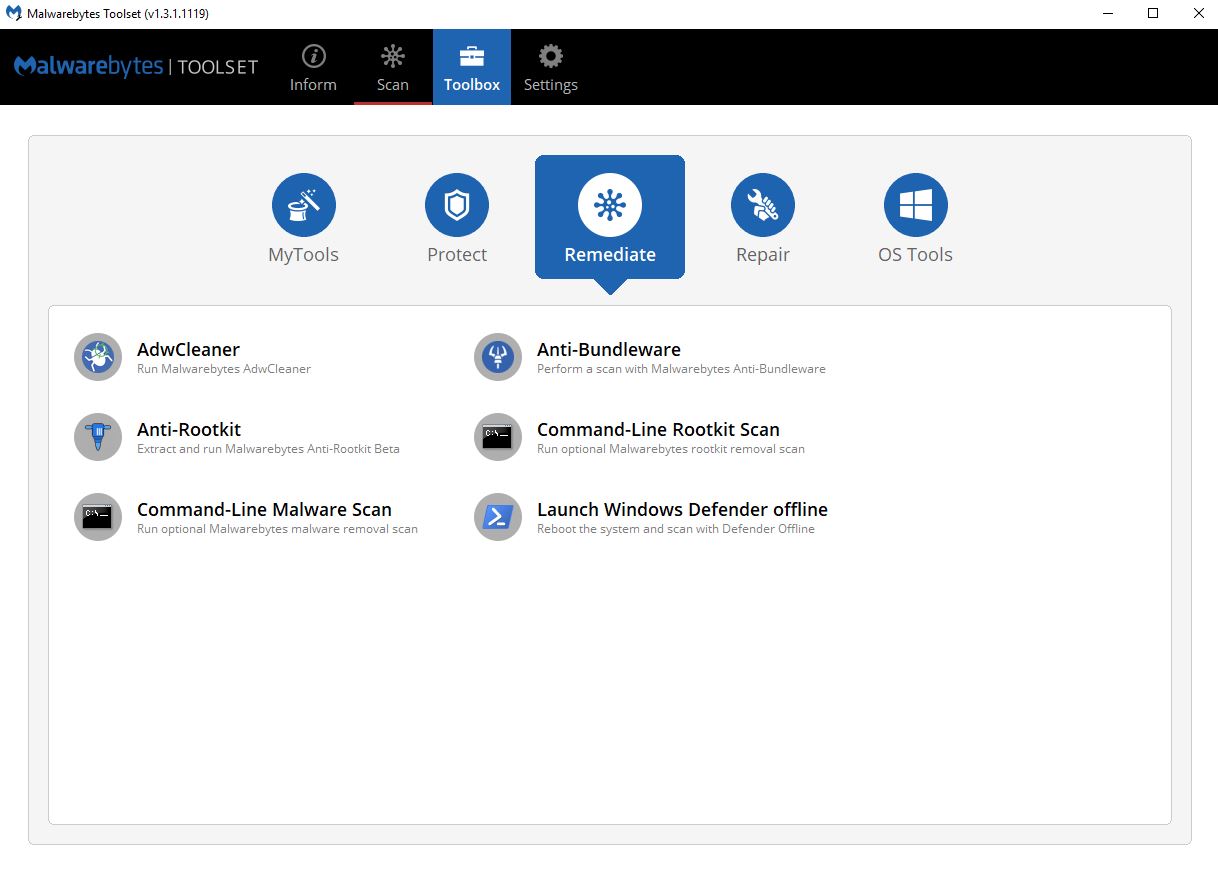The image size is (1218, 874).
Task: Select the Protect category label
Action: (x=457, y=255)
